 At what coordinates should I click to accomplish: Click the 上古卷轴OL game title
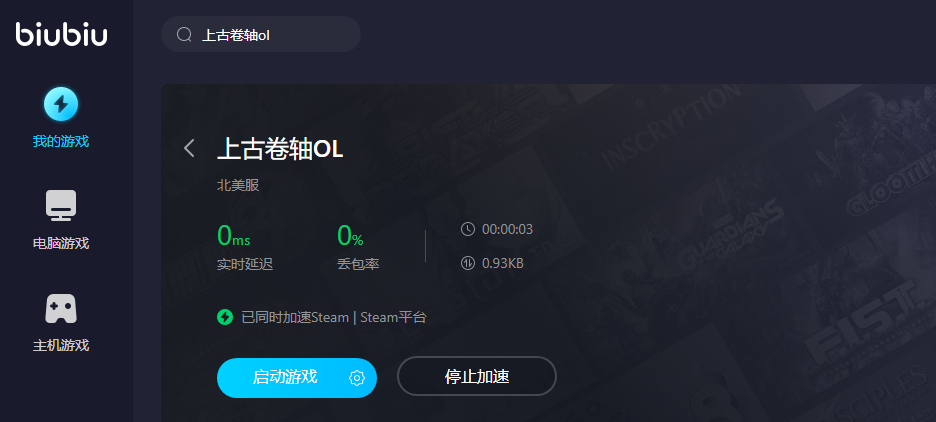(x=280, y=149)
